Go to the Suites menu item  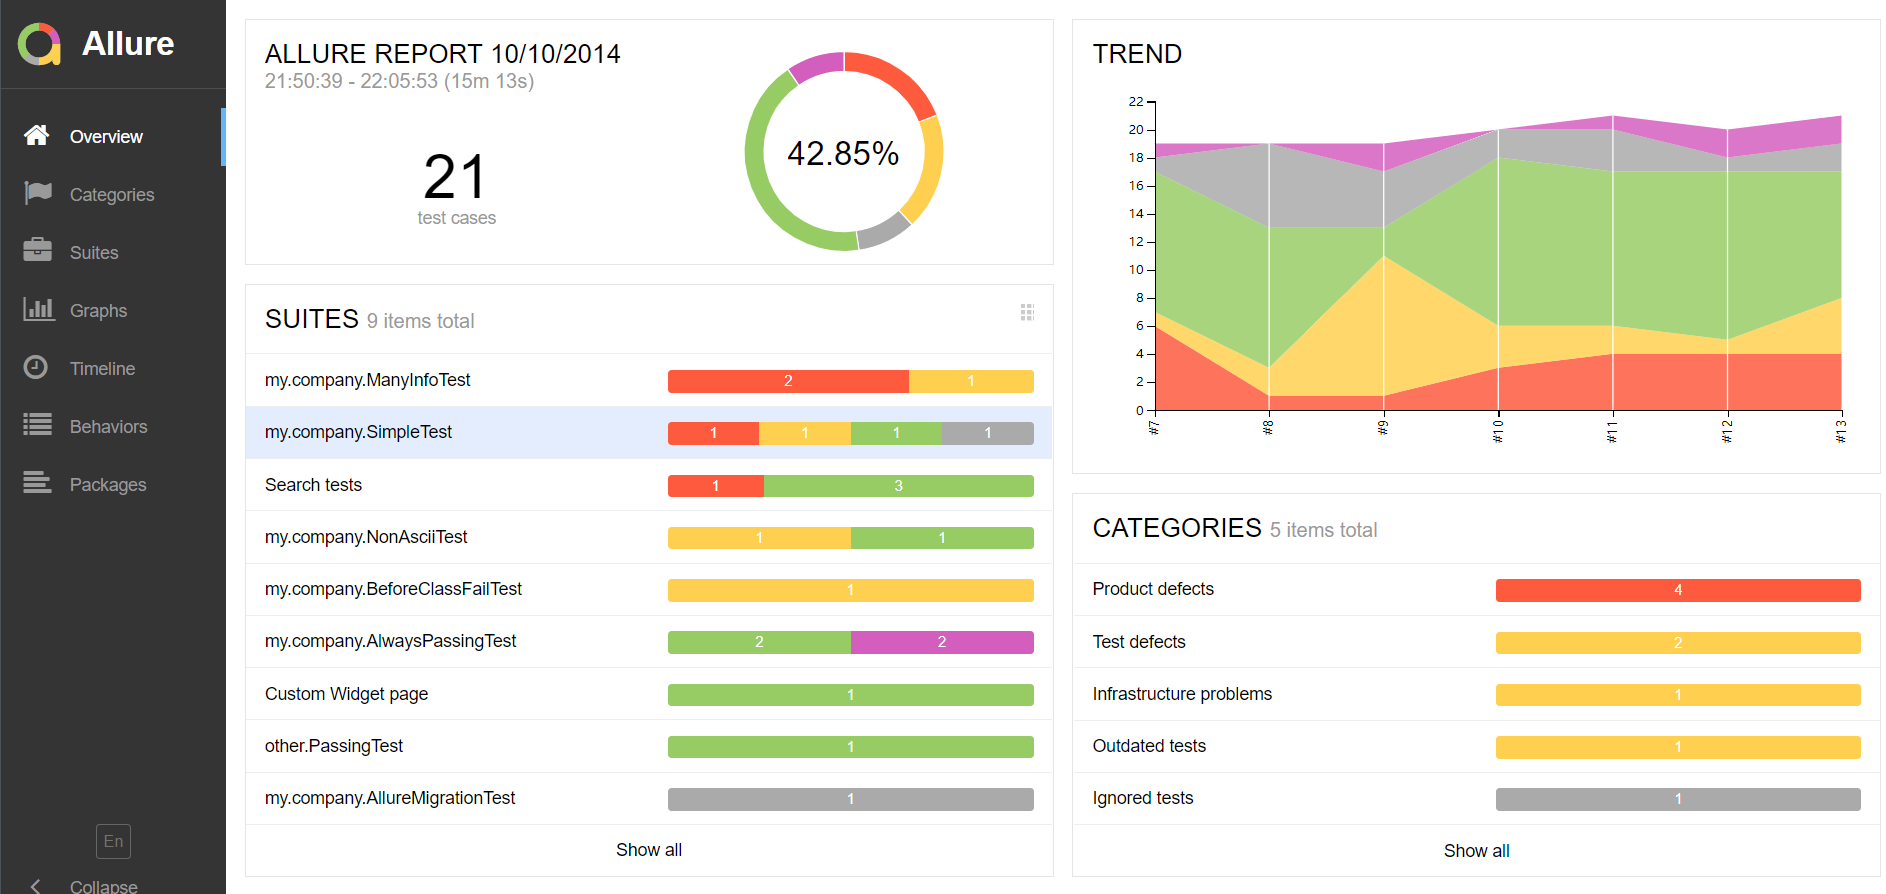[x=113, y=253]
